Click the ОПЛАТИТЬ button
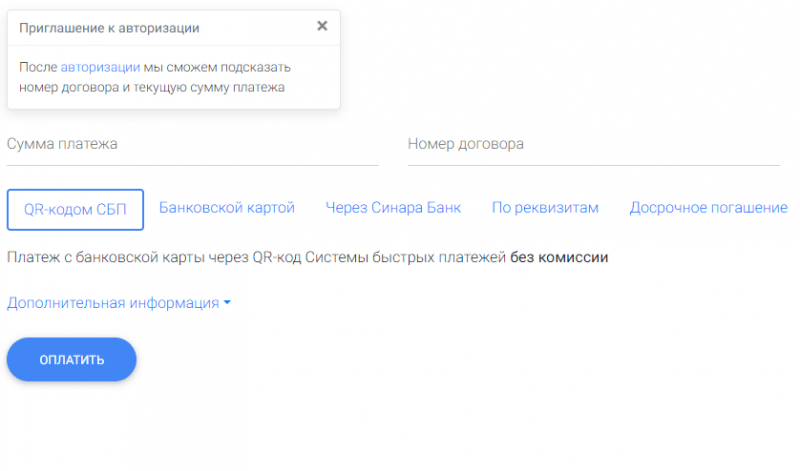Image resolution: width=800 pixels, height=471 pixels. [71, 359]
